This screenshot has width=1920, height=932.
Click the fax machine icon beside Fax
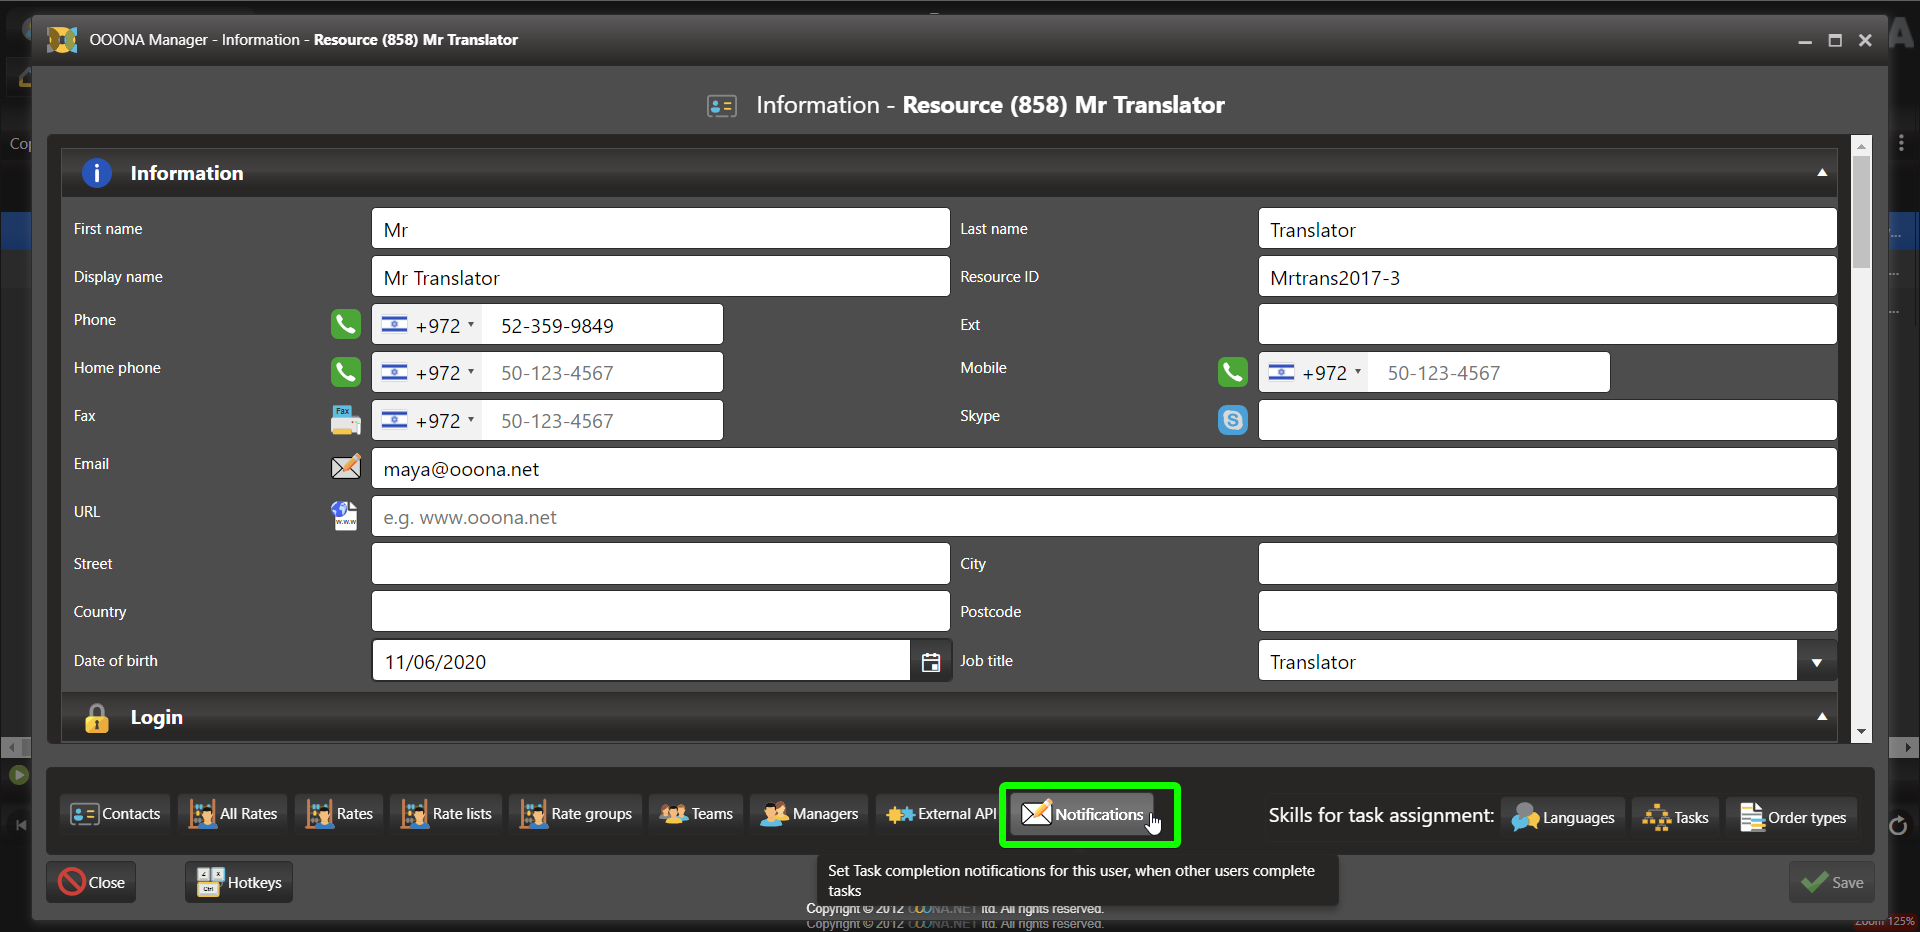(x=345, y=420)
